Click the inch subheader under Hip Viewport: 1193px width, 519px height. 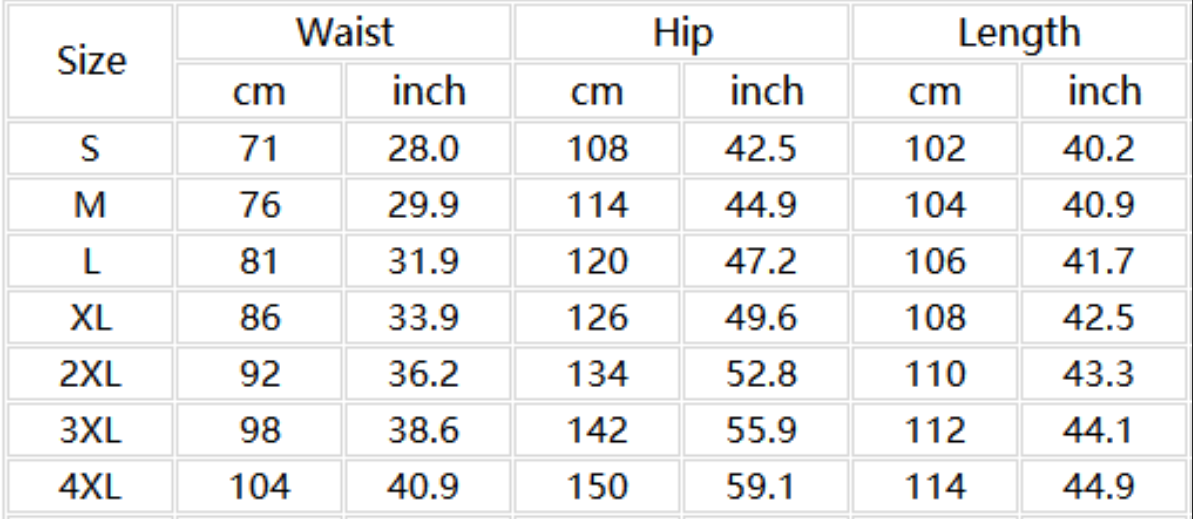pos(766,92)
